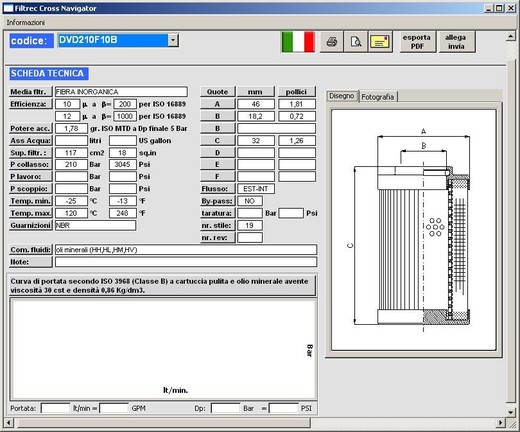Click the Note label button

pos(30,262)
